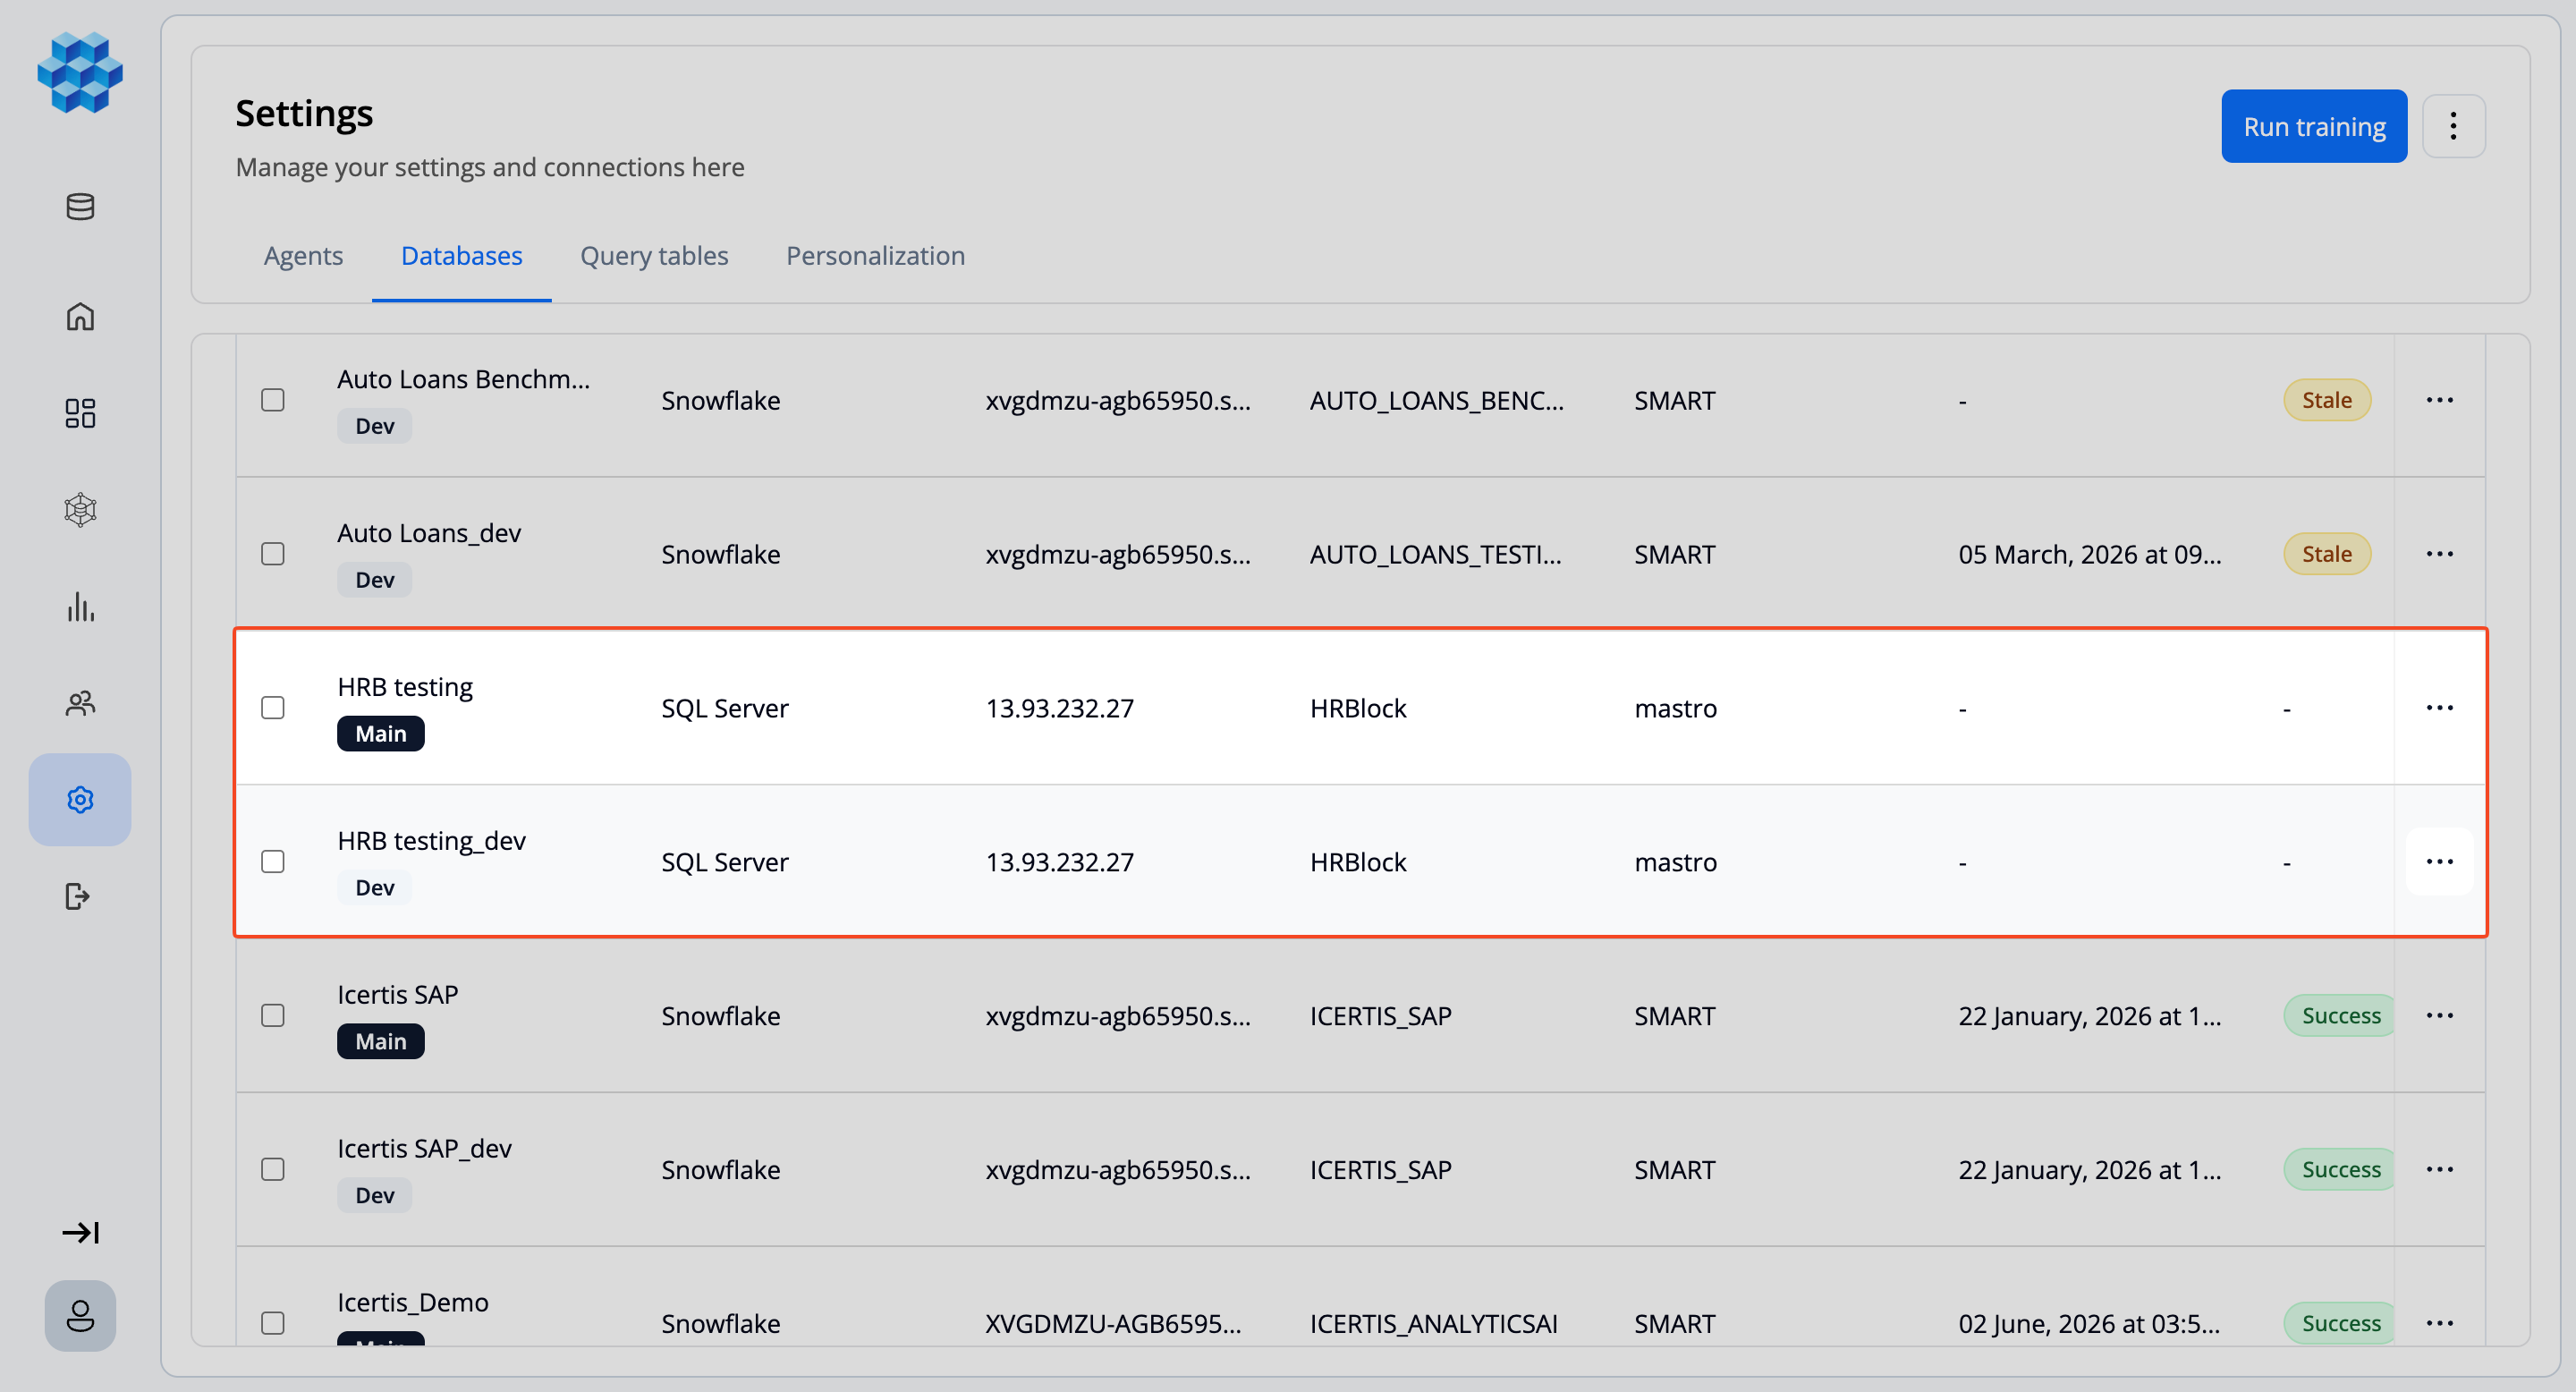Open row actions for Auto Loans Benchm...

(x=2439, y=400)
